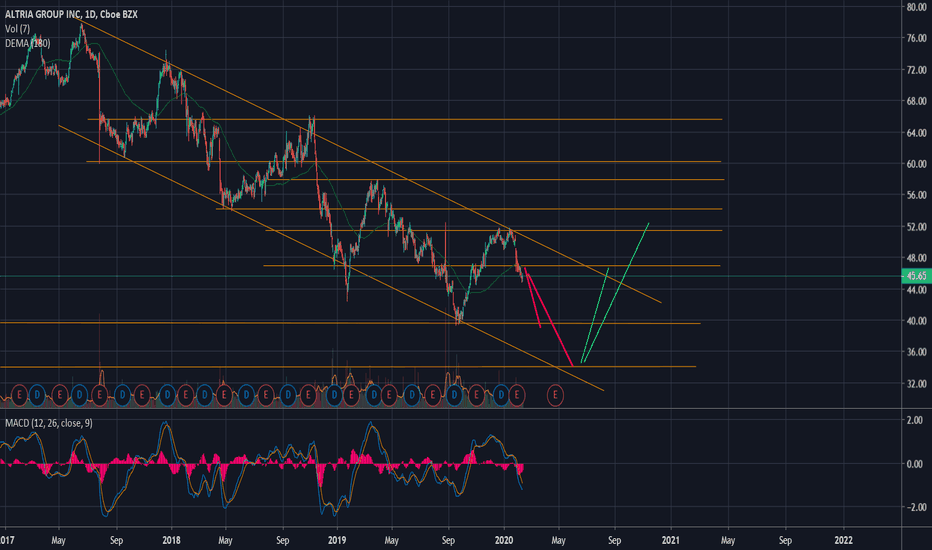Click the 2018 label on time axis

click(171, 540)
